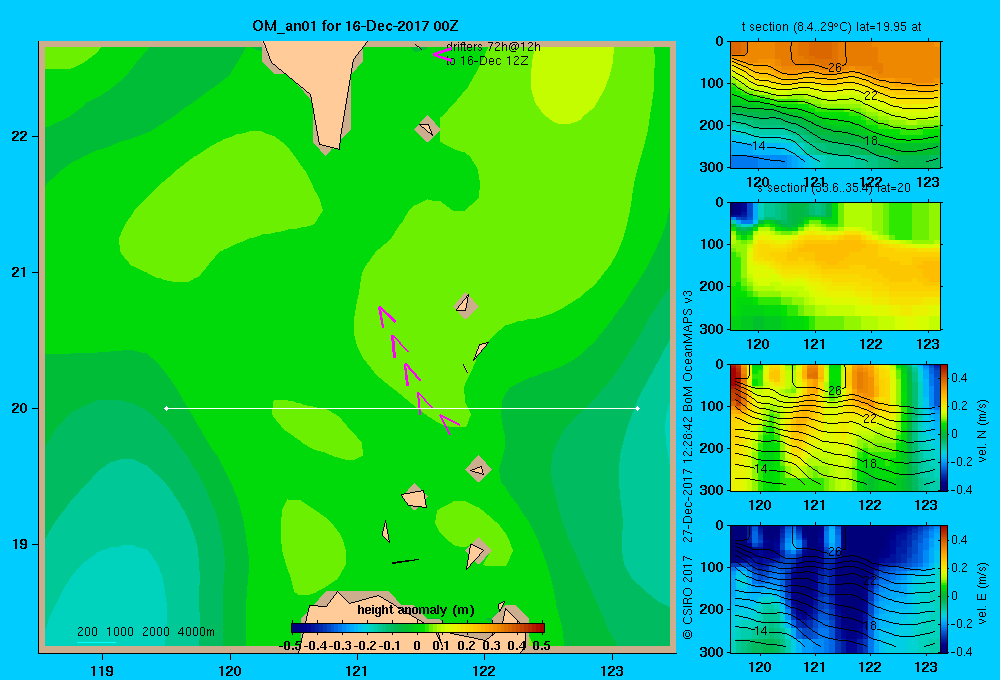
Task: Click latitude tick label 22 on main map
Action: click(x=20, y=136)
